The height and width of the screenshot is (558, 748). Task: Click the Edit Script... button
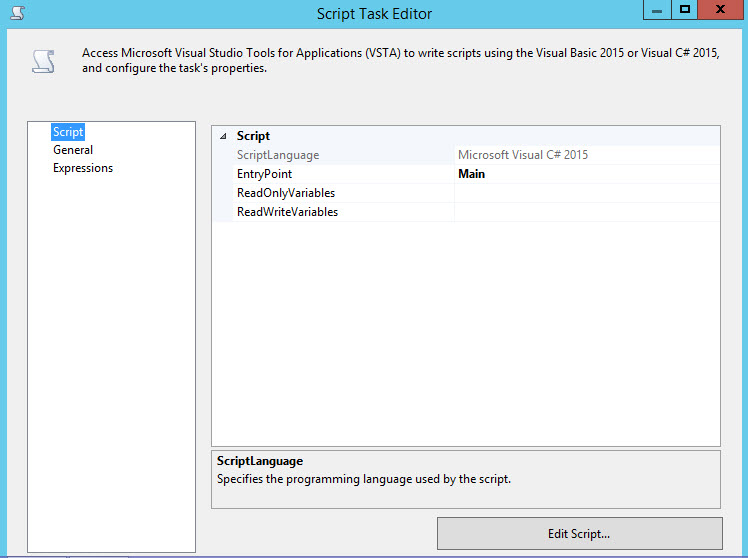coord(580,534)
